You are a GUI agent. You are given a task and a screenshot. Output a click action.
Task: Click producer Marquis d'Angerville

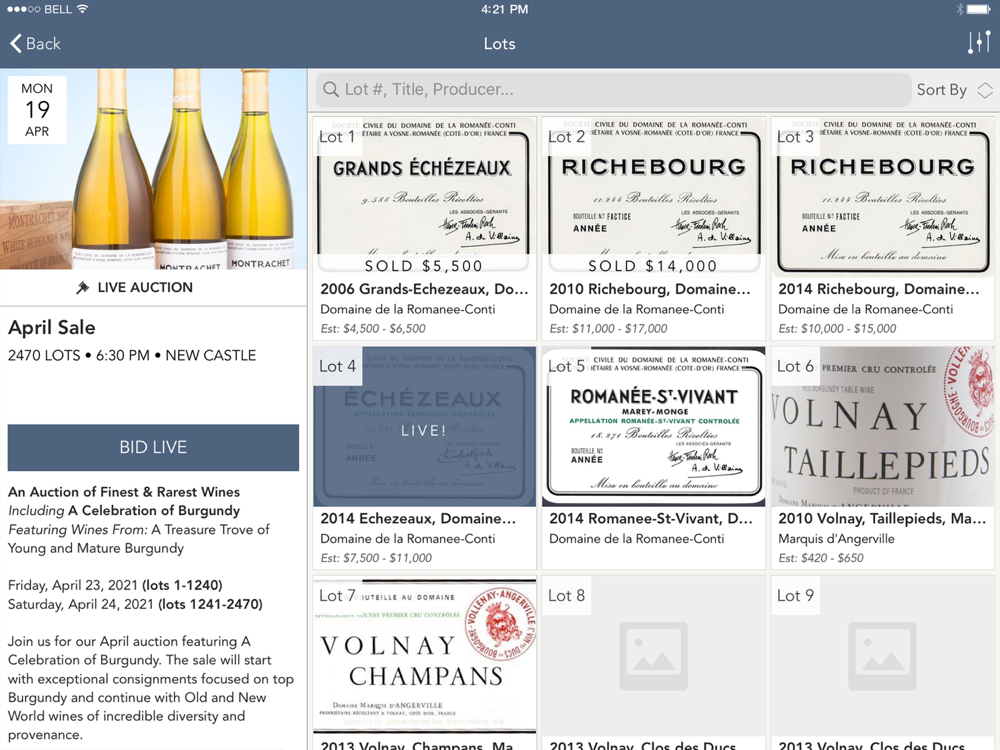[x=836, y=539]
